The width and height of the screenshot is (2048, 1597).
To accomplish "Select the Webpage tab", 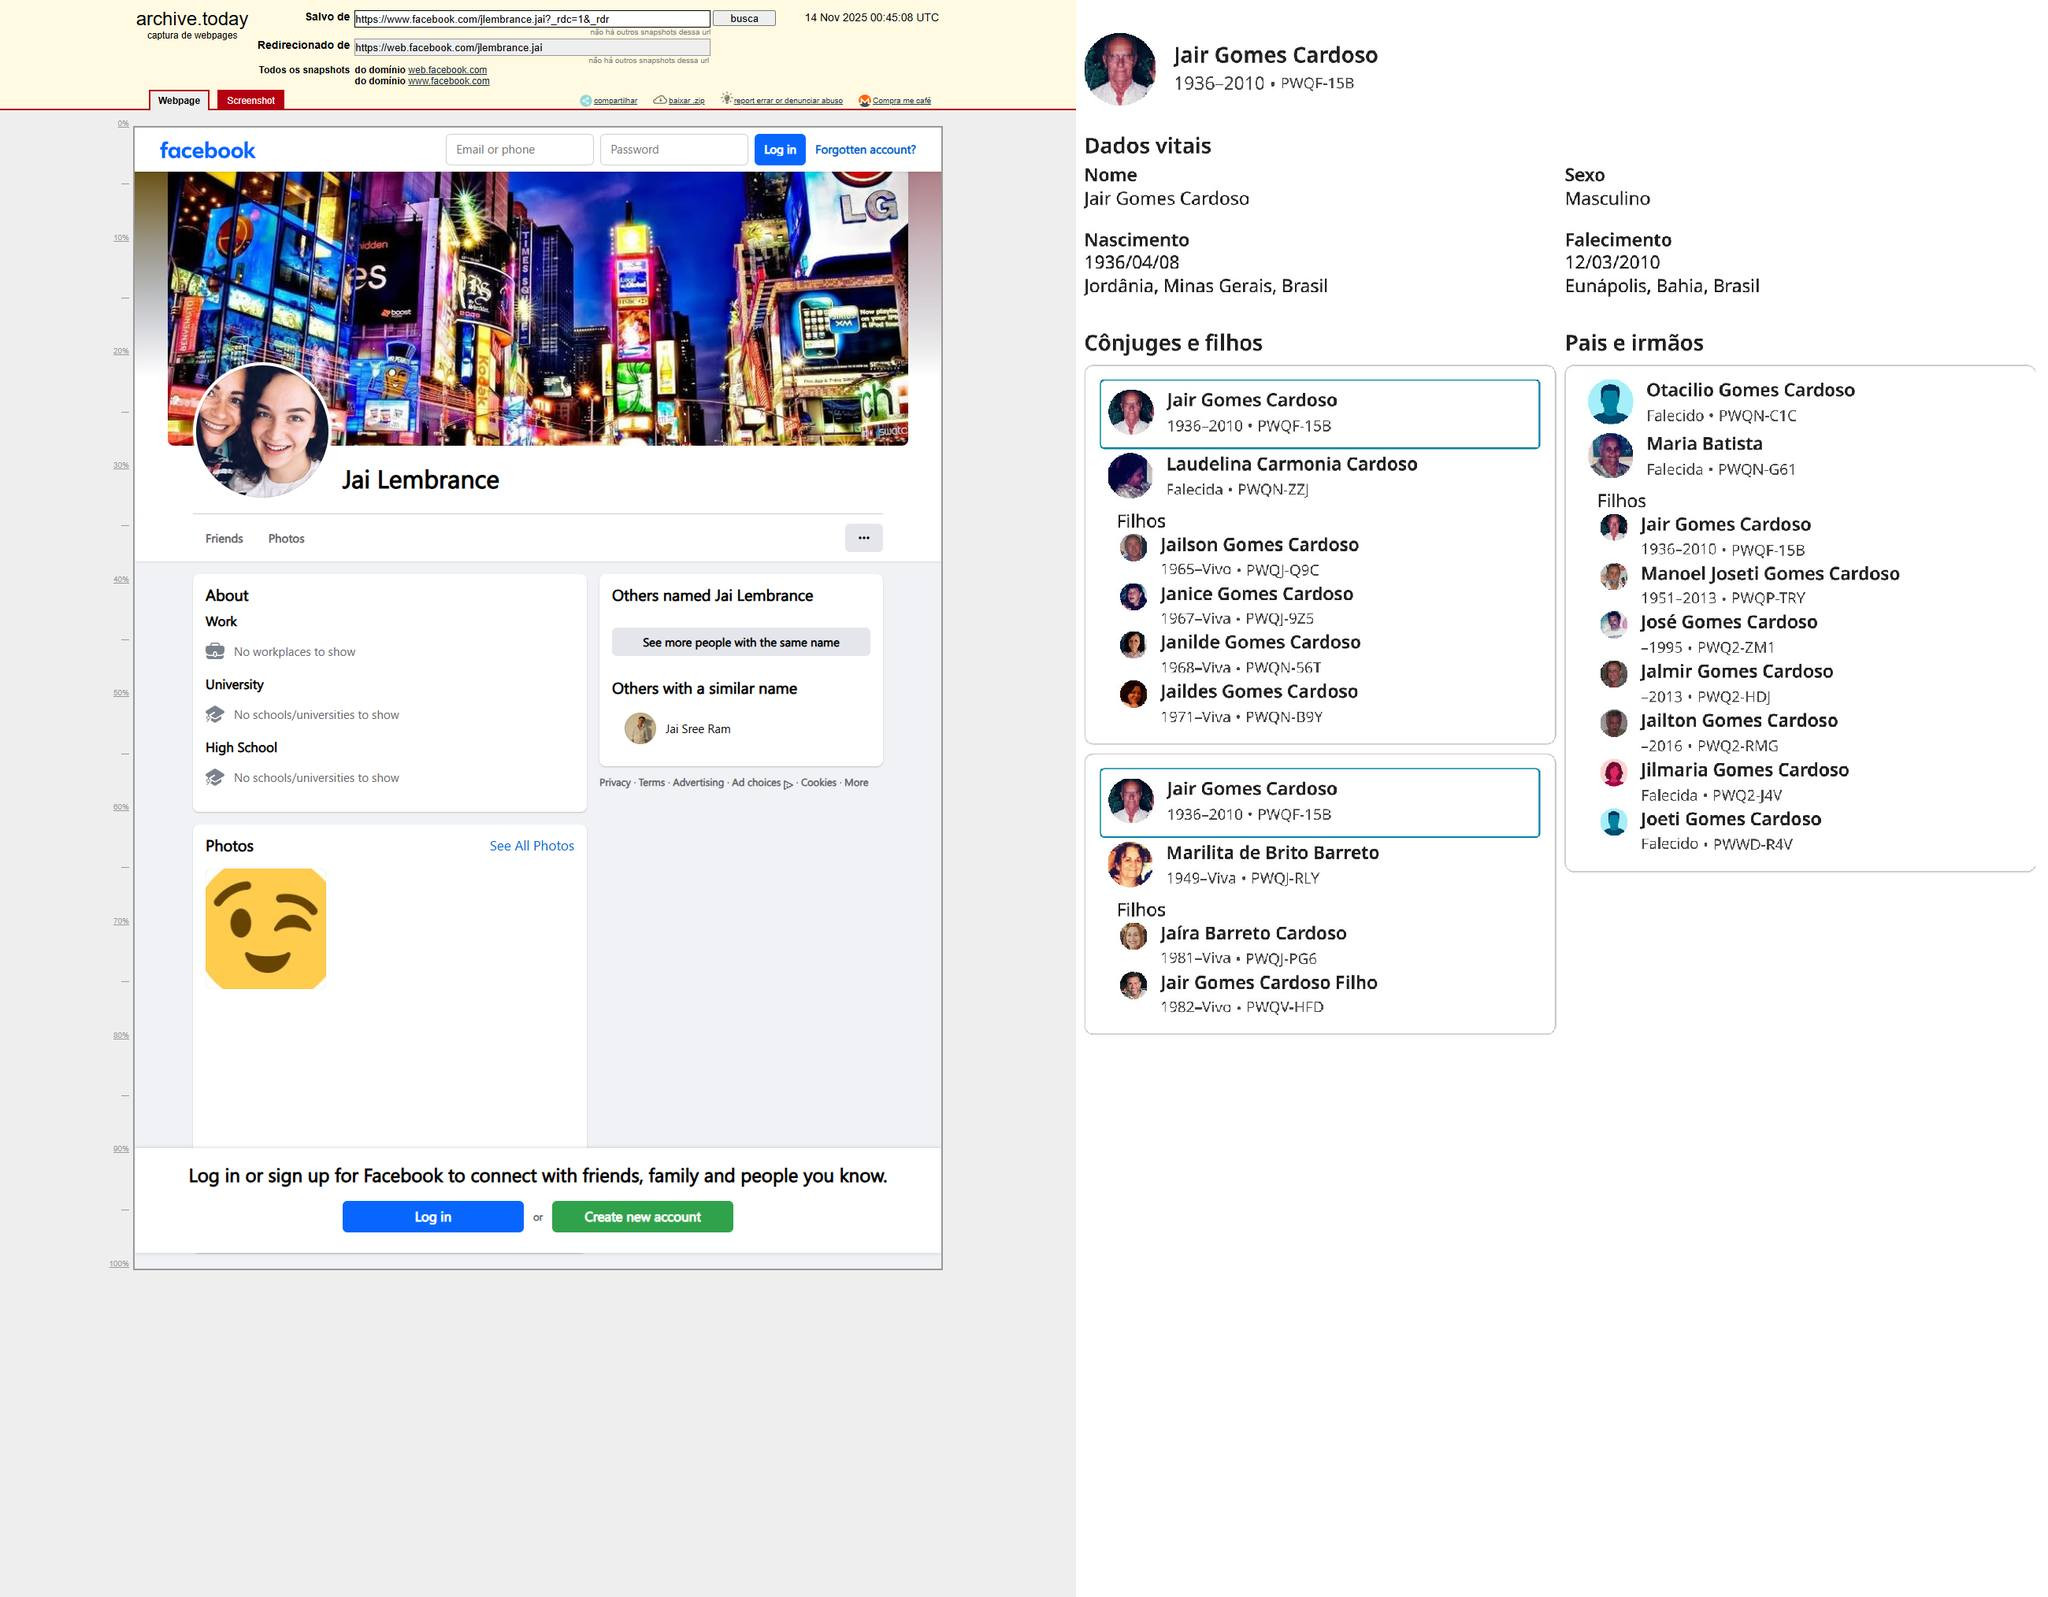I will 179,100.
